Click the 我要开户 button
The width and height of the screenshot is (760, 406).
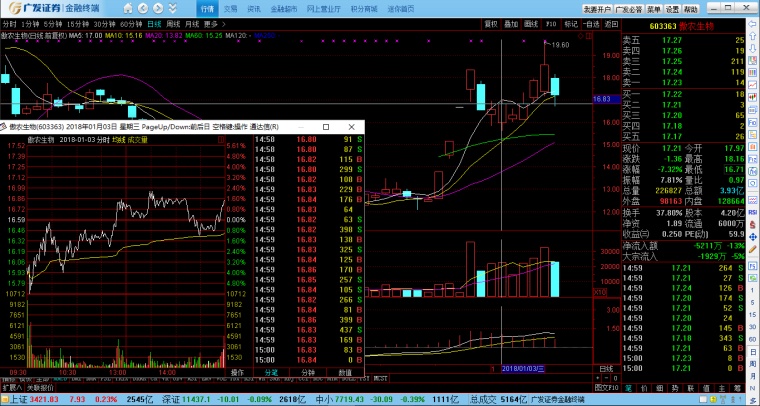(597, 9)
